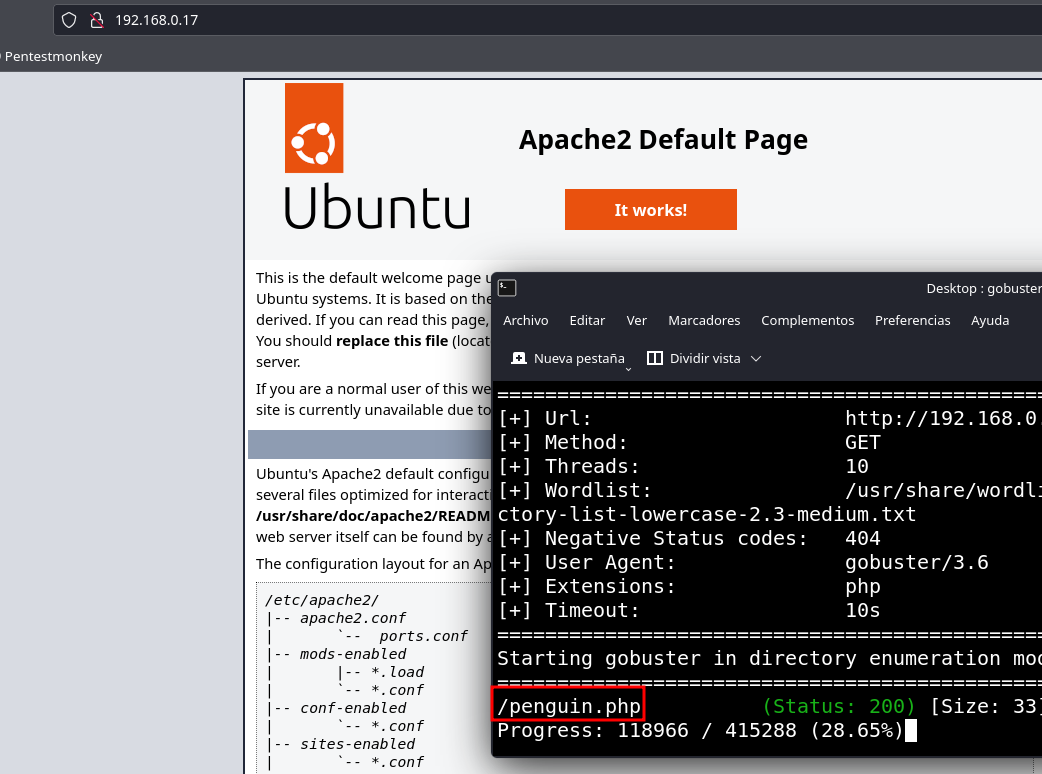Click the /penguin.php result in terminal
The image size is (1042, 774).
pos(569,706)
